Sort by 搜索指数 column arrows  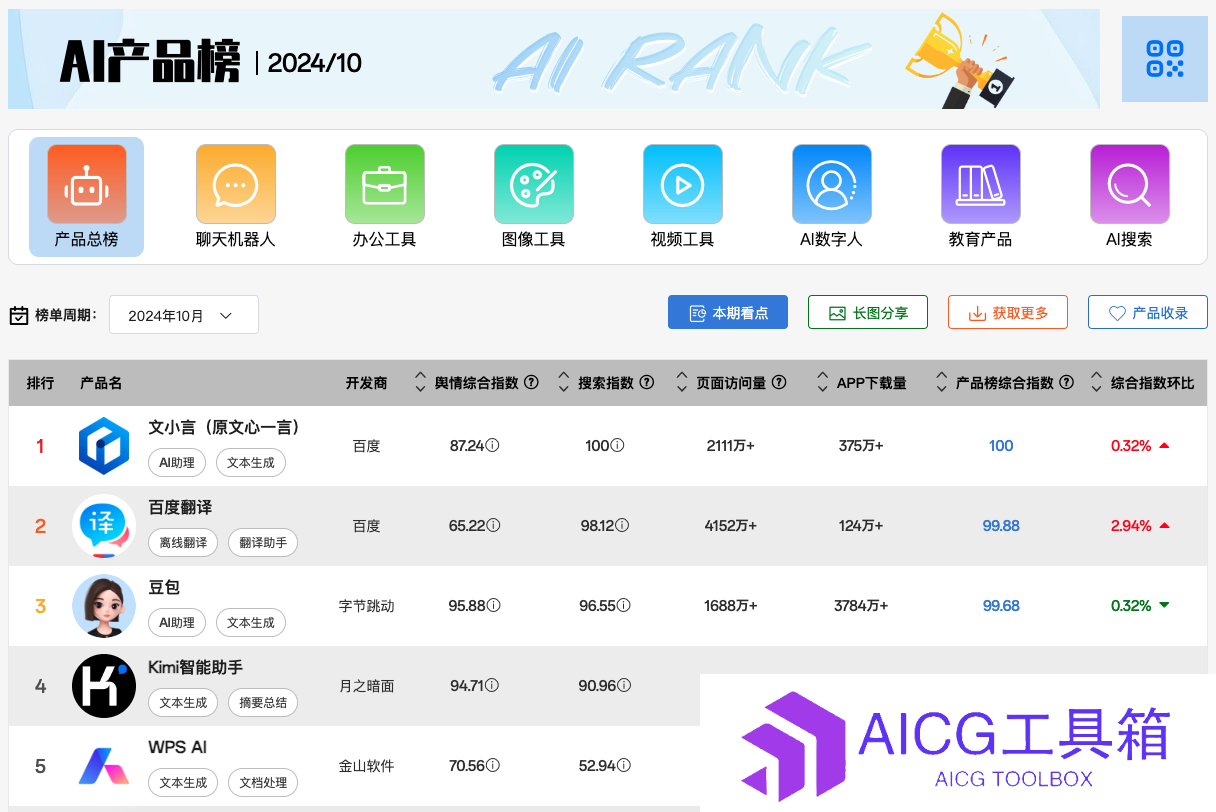tap(565, 383)
